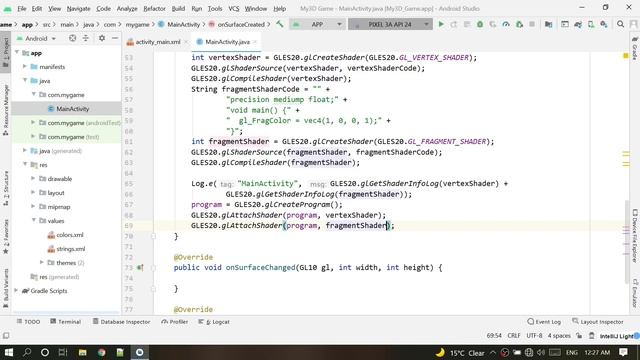640x360 pixels.
Task: Select MainActivity in the project tree
Action: (x=68, y=109)
